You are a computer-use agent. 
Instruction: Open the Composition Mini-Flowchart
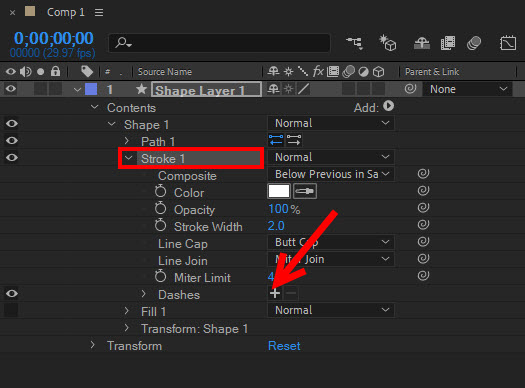pos(355,43)
